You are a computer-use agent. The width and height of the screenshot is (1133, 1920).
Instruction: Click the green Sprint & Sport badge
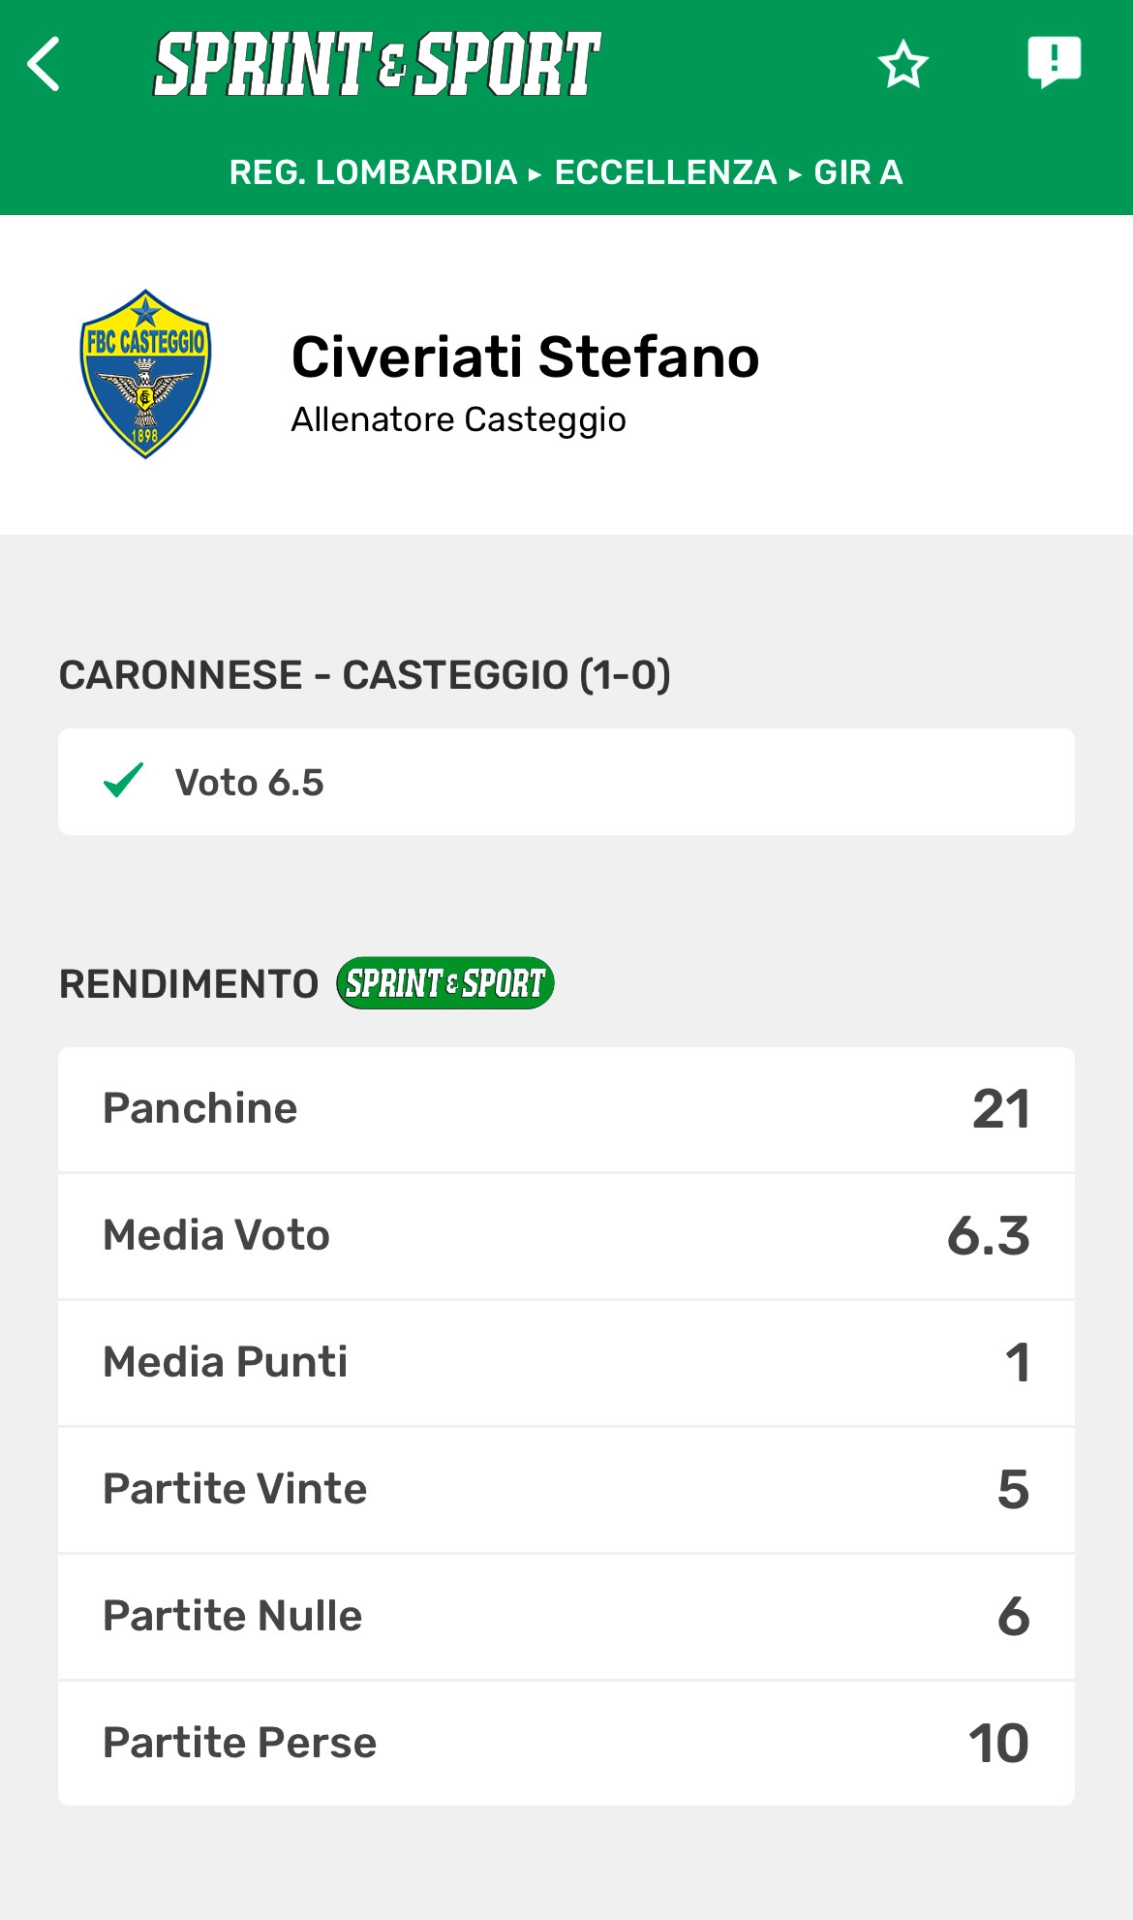(445, 983)
